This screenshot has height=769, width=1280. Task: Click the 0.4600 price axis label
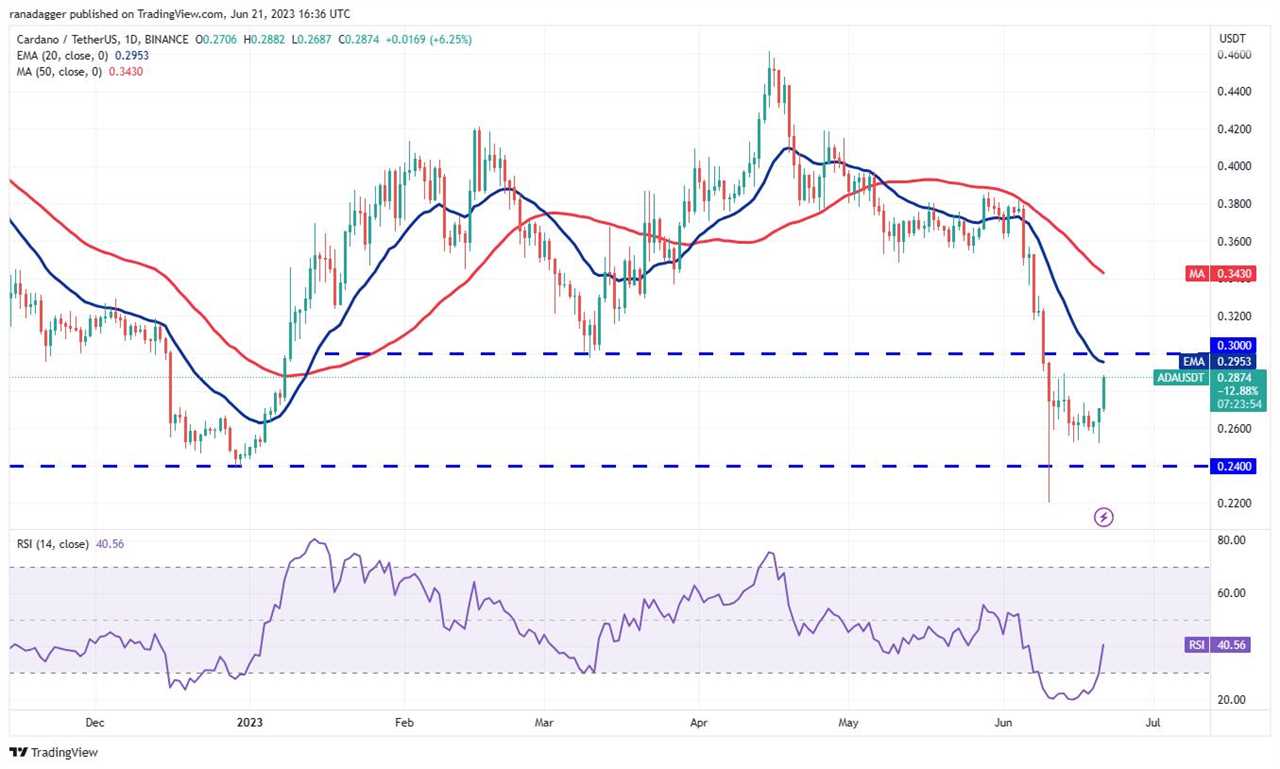(1235, 55)
